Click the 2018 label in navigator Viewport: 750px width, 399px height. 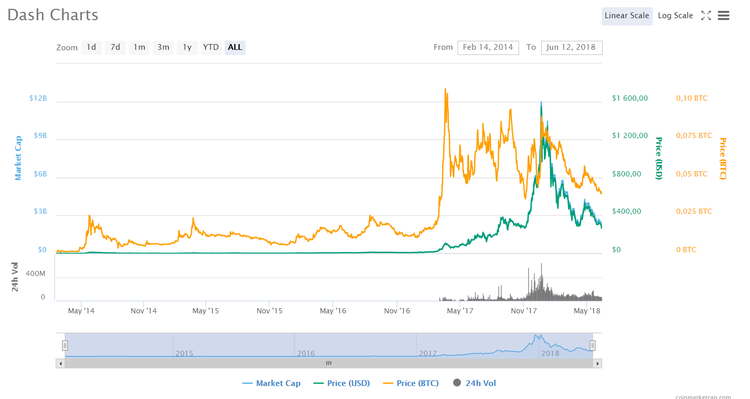point(550,353)
